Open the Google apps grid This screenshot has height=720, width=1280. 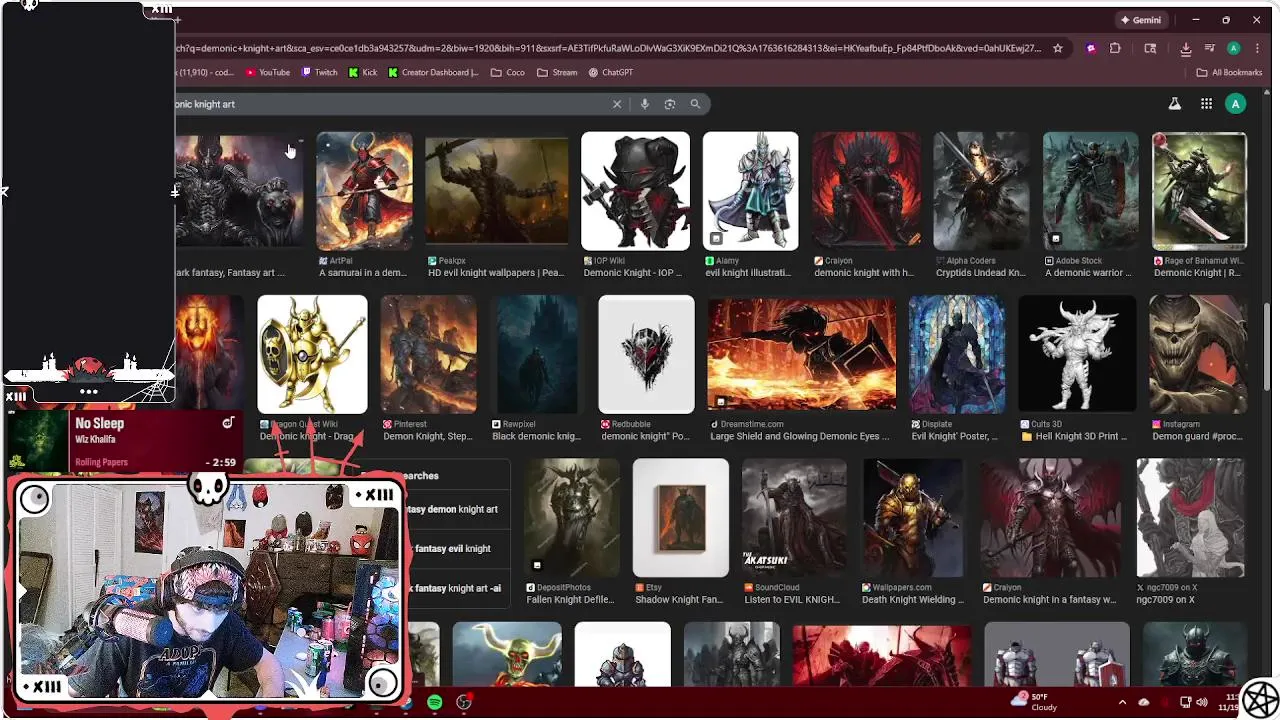(x=1206, y=104)
